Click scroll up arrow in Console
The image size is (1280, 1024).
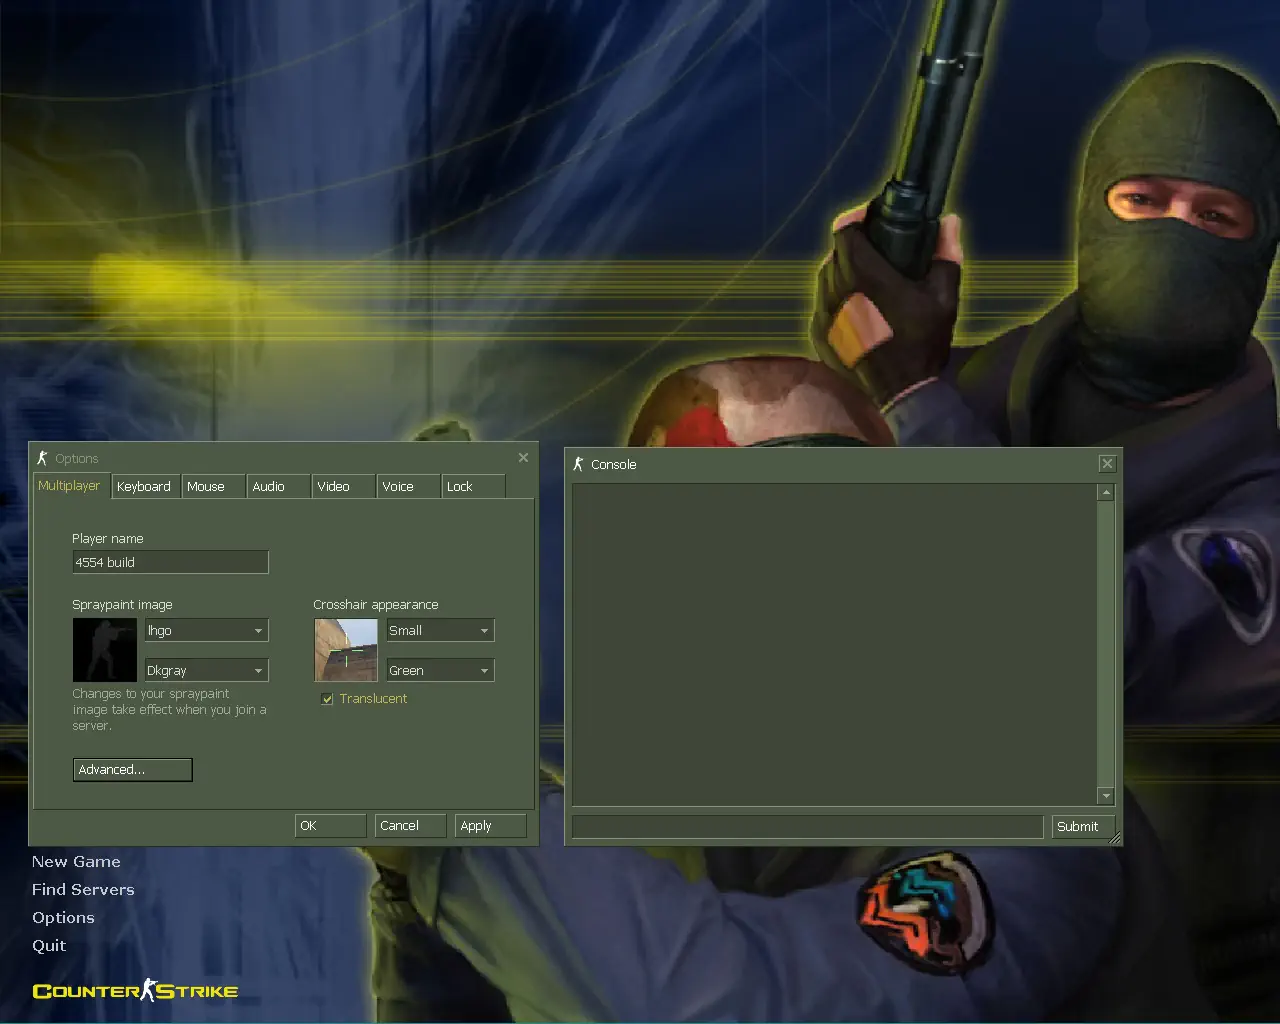coord(1105,493)
